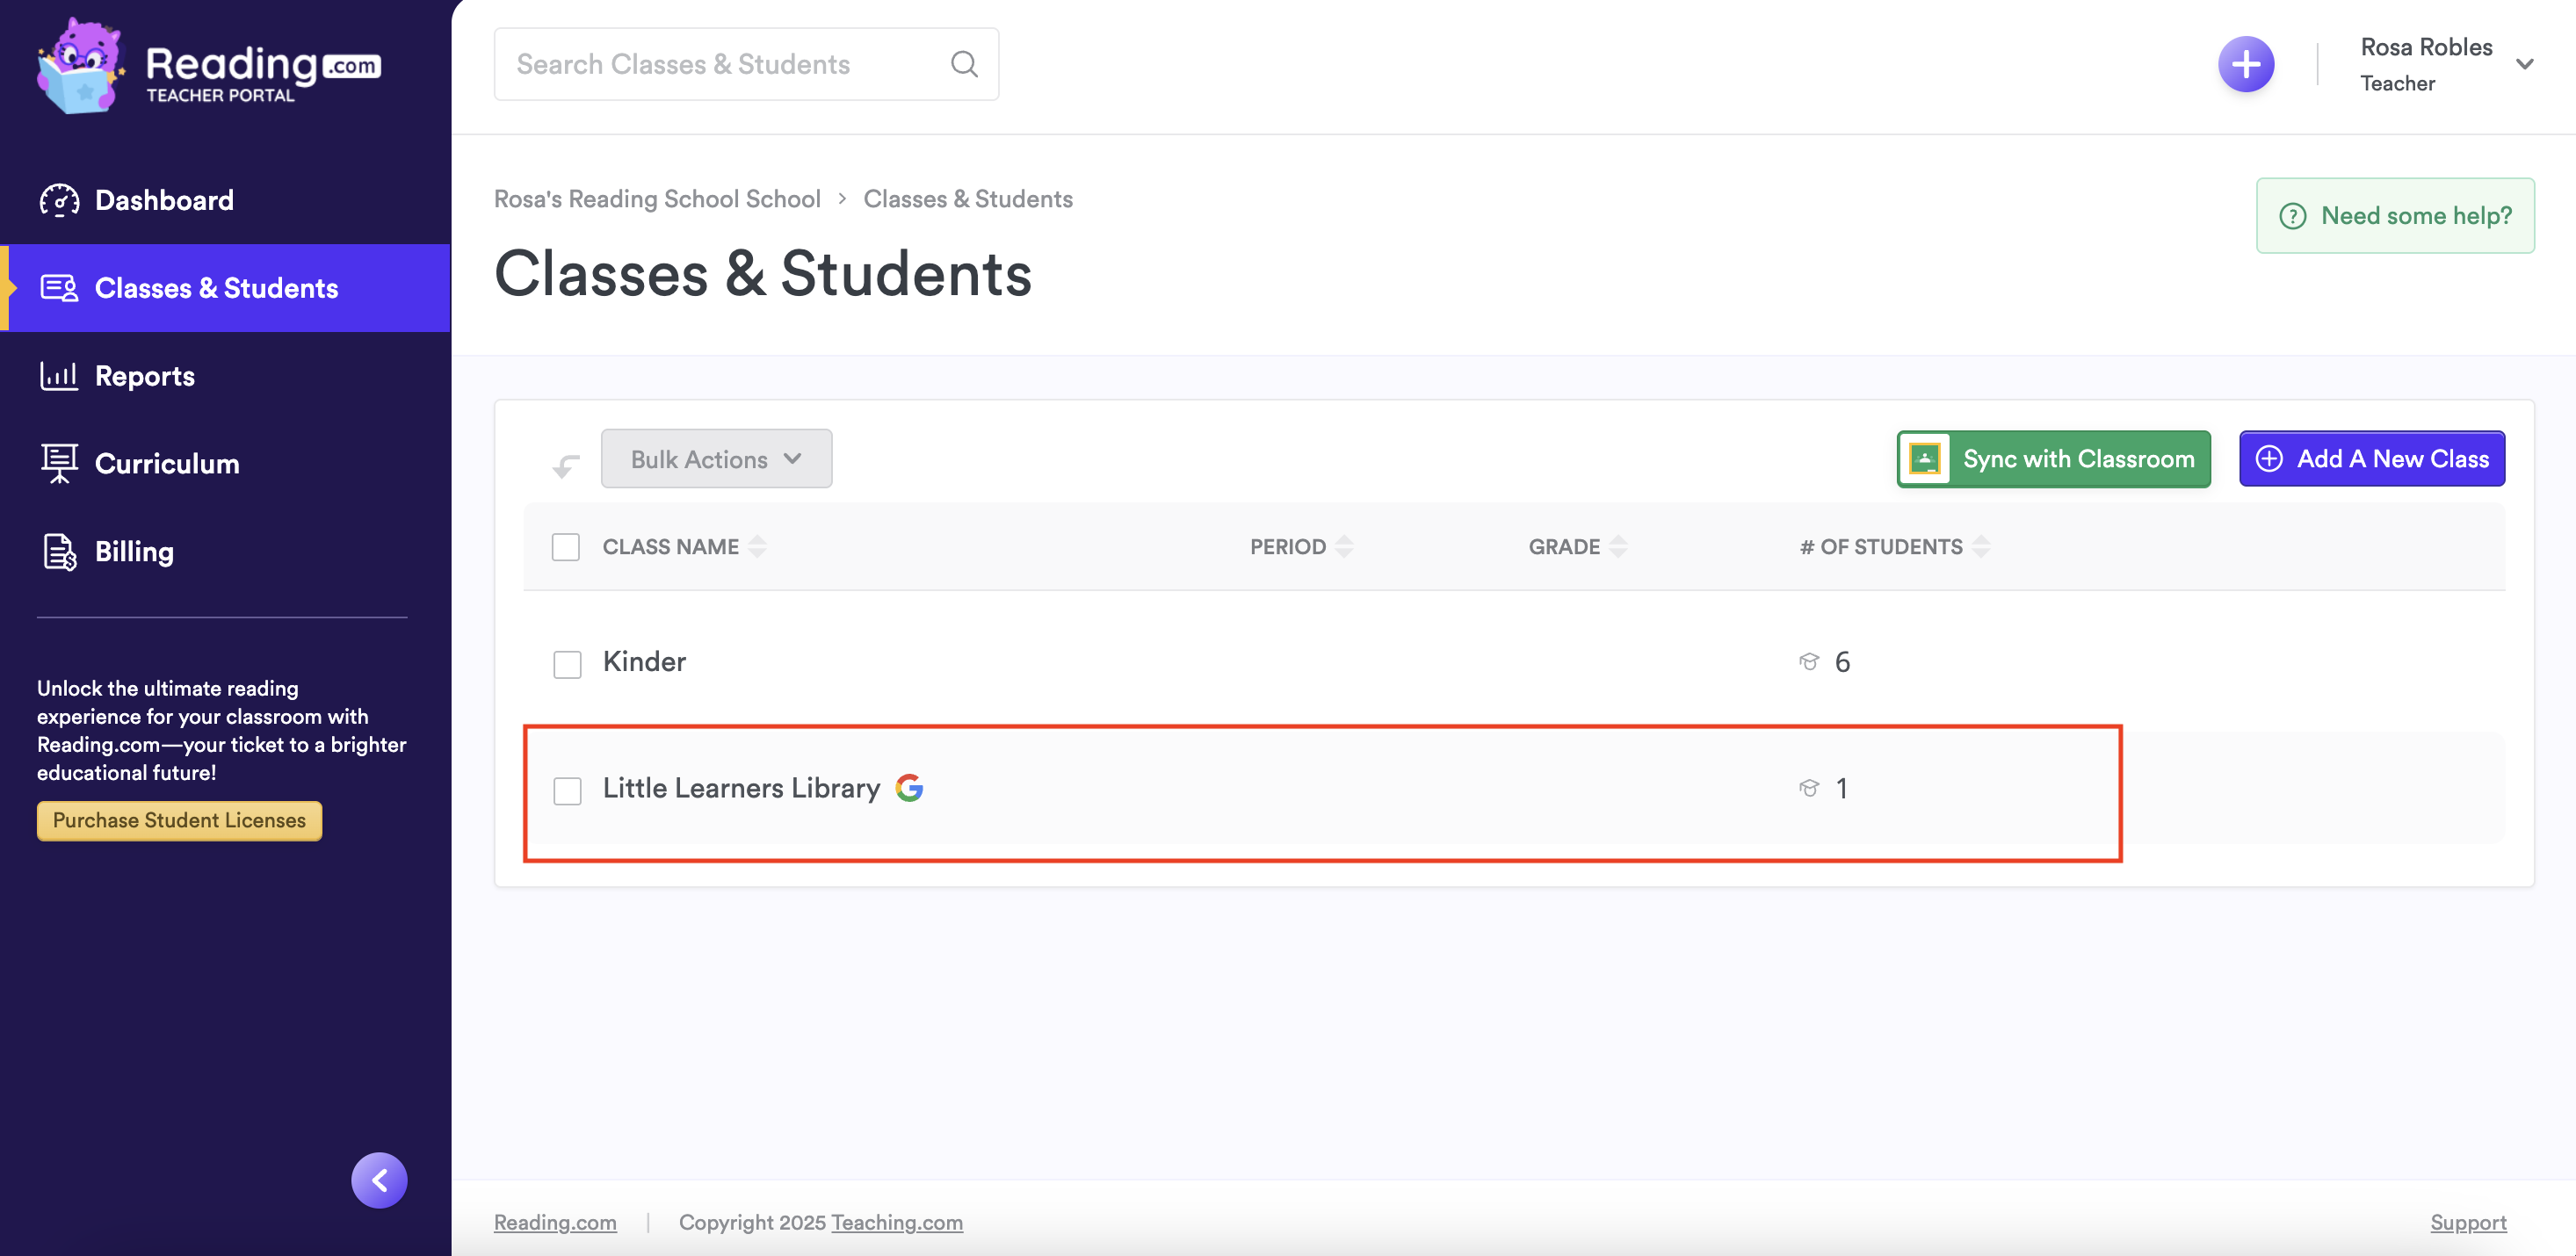The height and width of the screenshot is (1256, 2576).
Task: Go to Reports in sidebar
Action: point(144,376)
